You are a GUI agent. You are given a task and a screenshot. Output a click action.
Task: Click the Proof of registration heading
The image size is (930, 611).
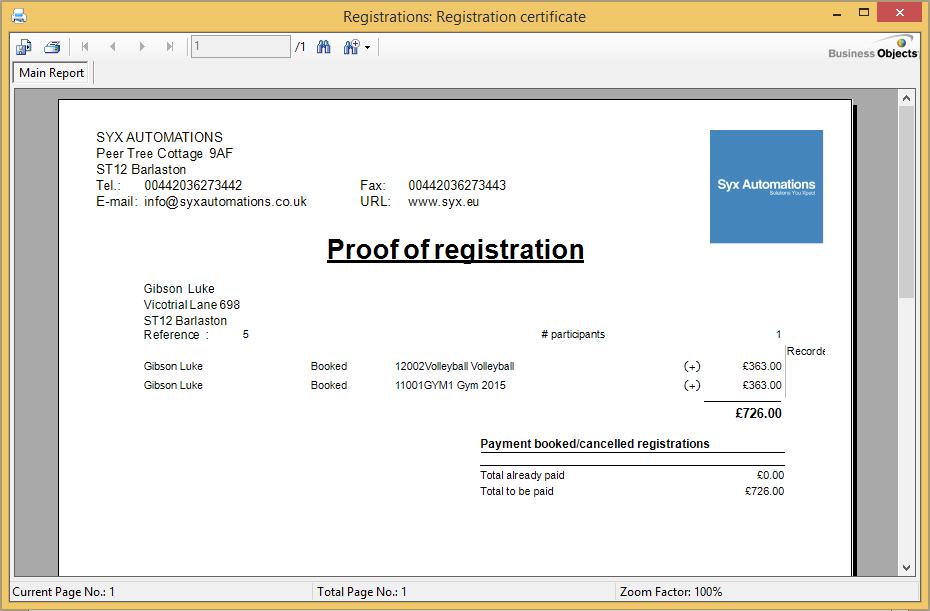(455, 249)
